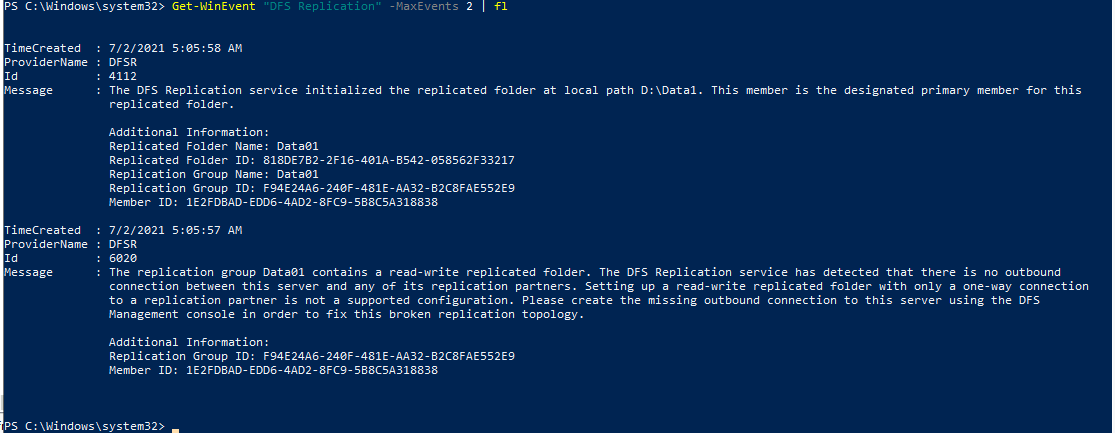Click the Replicated Folder Name Data01 line
The image size is (1115, 433).
tap(214, 146)
